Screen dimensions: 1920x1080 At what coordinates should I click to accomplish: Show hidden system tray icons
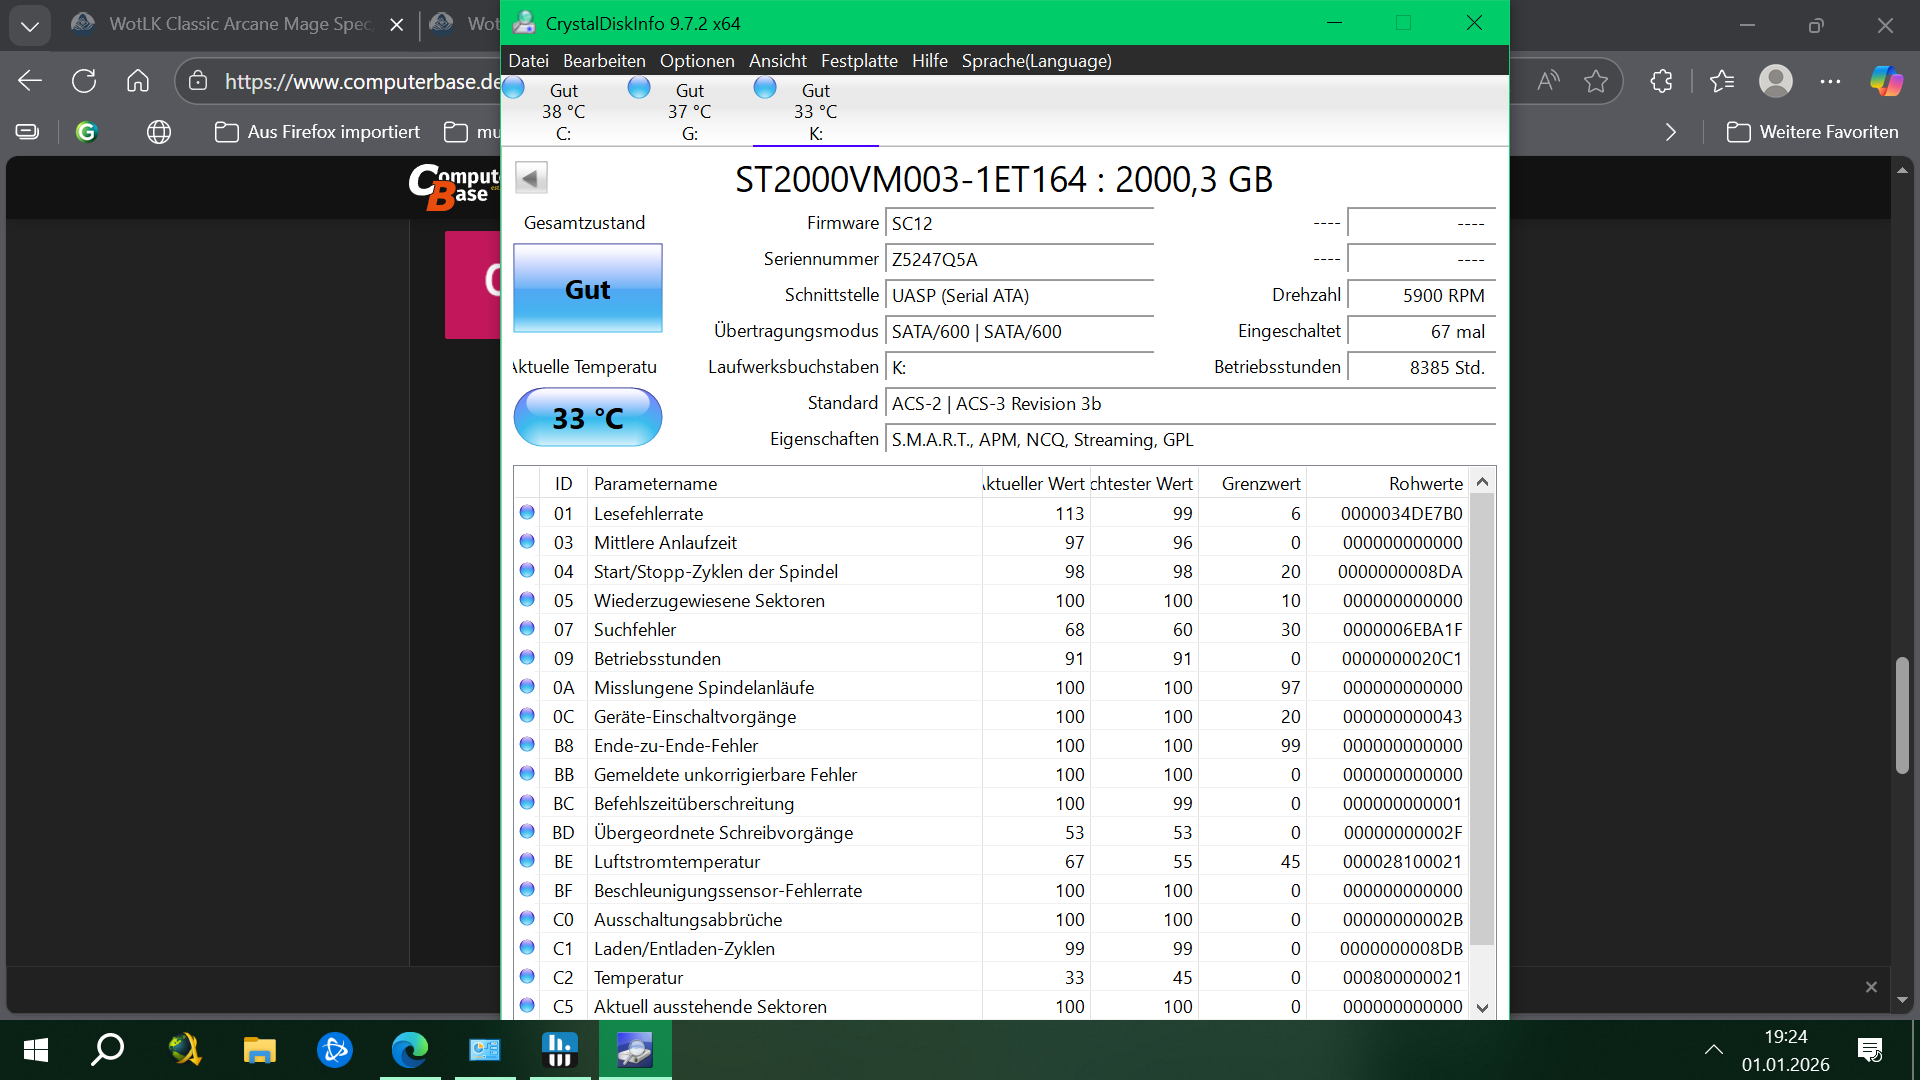tap(1713, 1050)
